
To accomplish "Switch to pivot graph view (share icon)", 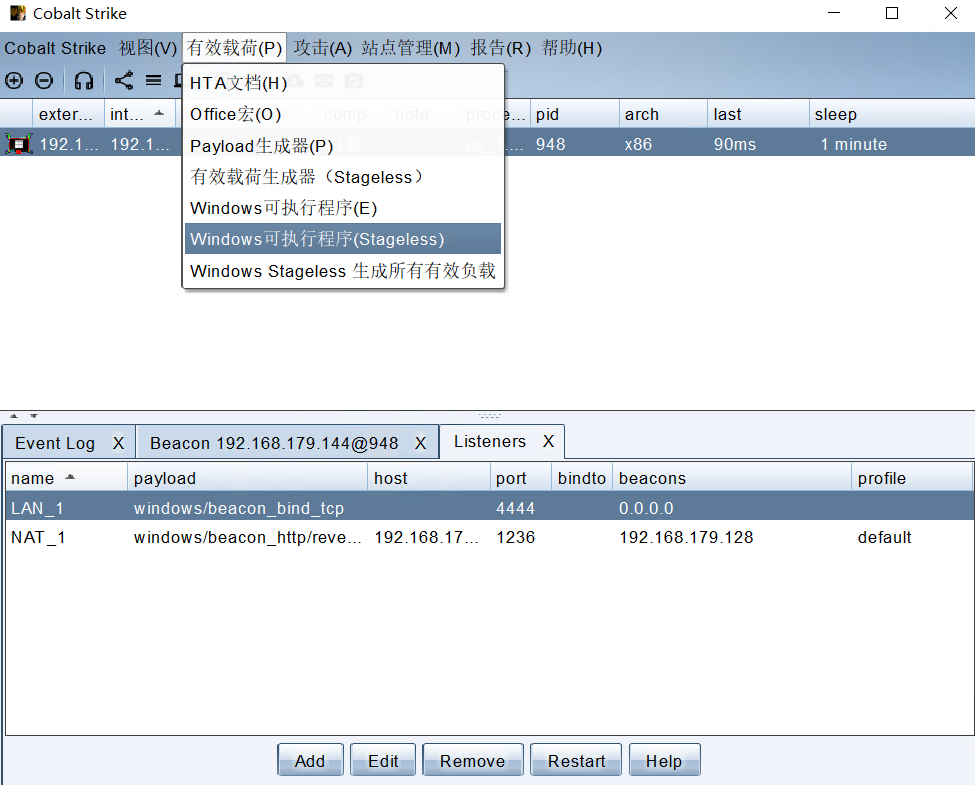I will [x=124, y=80].
